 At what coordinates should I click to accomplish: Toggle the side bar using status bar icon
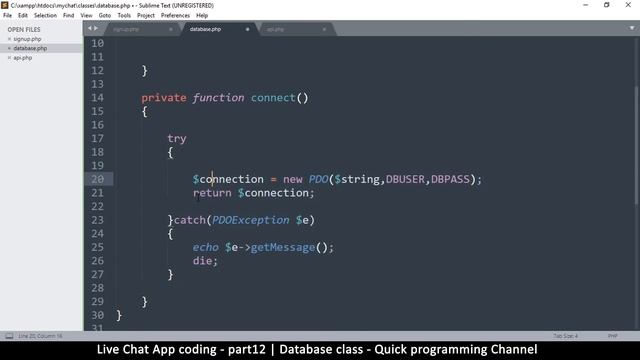[x=9, y=336]
